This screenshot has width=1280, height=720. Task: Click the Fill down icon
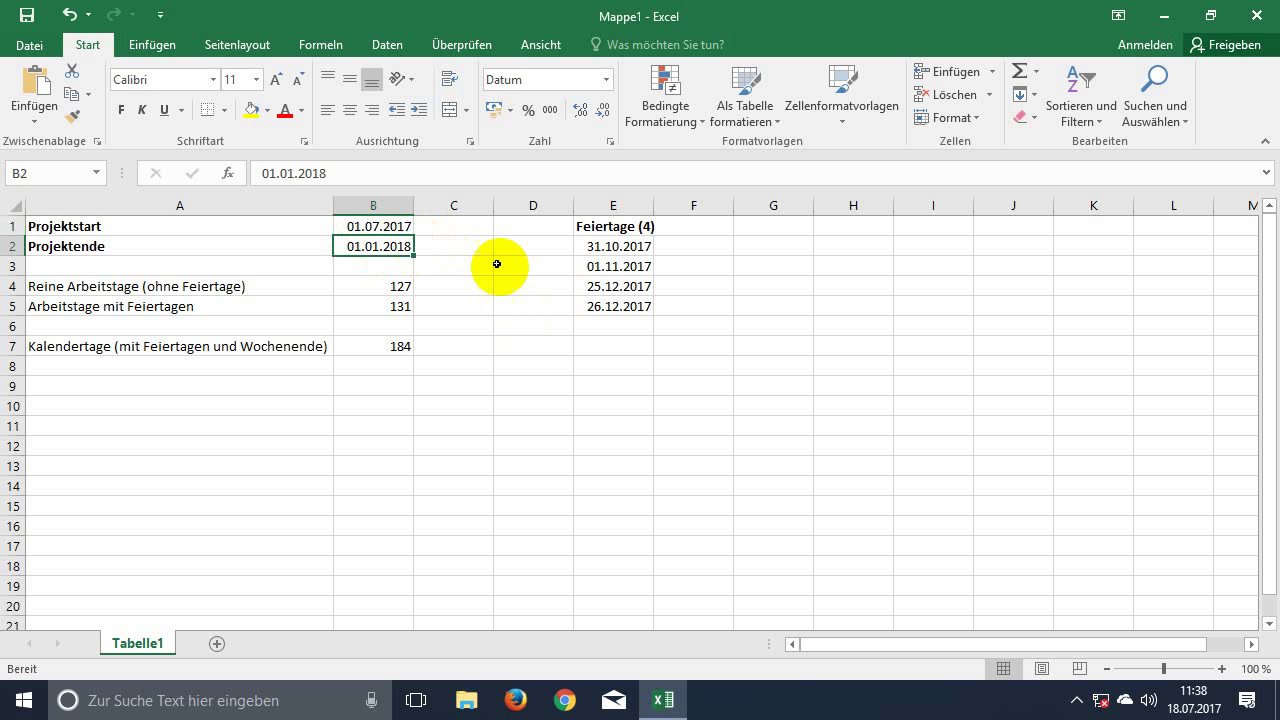tap(1019, 95)
